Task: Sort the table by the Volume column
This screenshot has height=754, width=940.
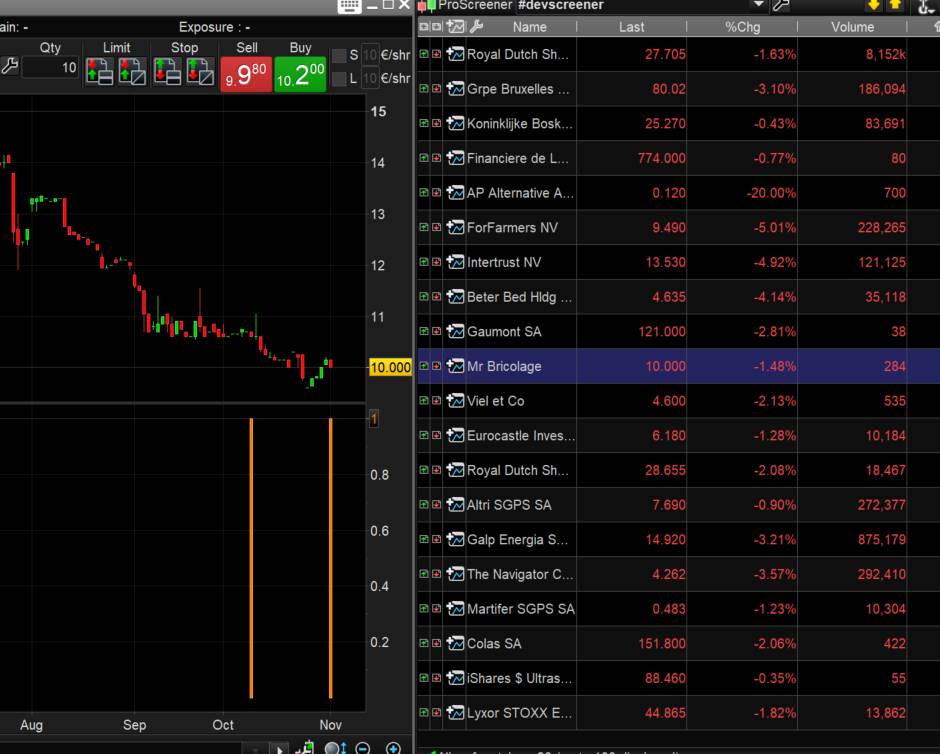Action: click(852, 27)
